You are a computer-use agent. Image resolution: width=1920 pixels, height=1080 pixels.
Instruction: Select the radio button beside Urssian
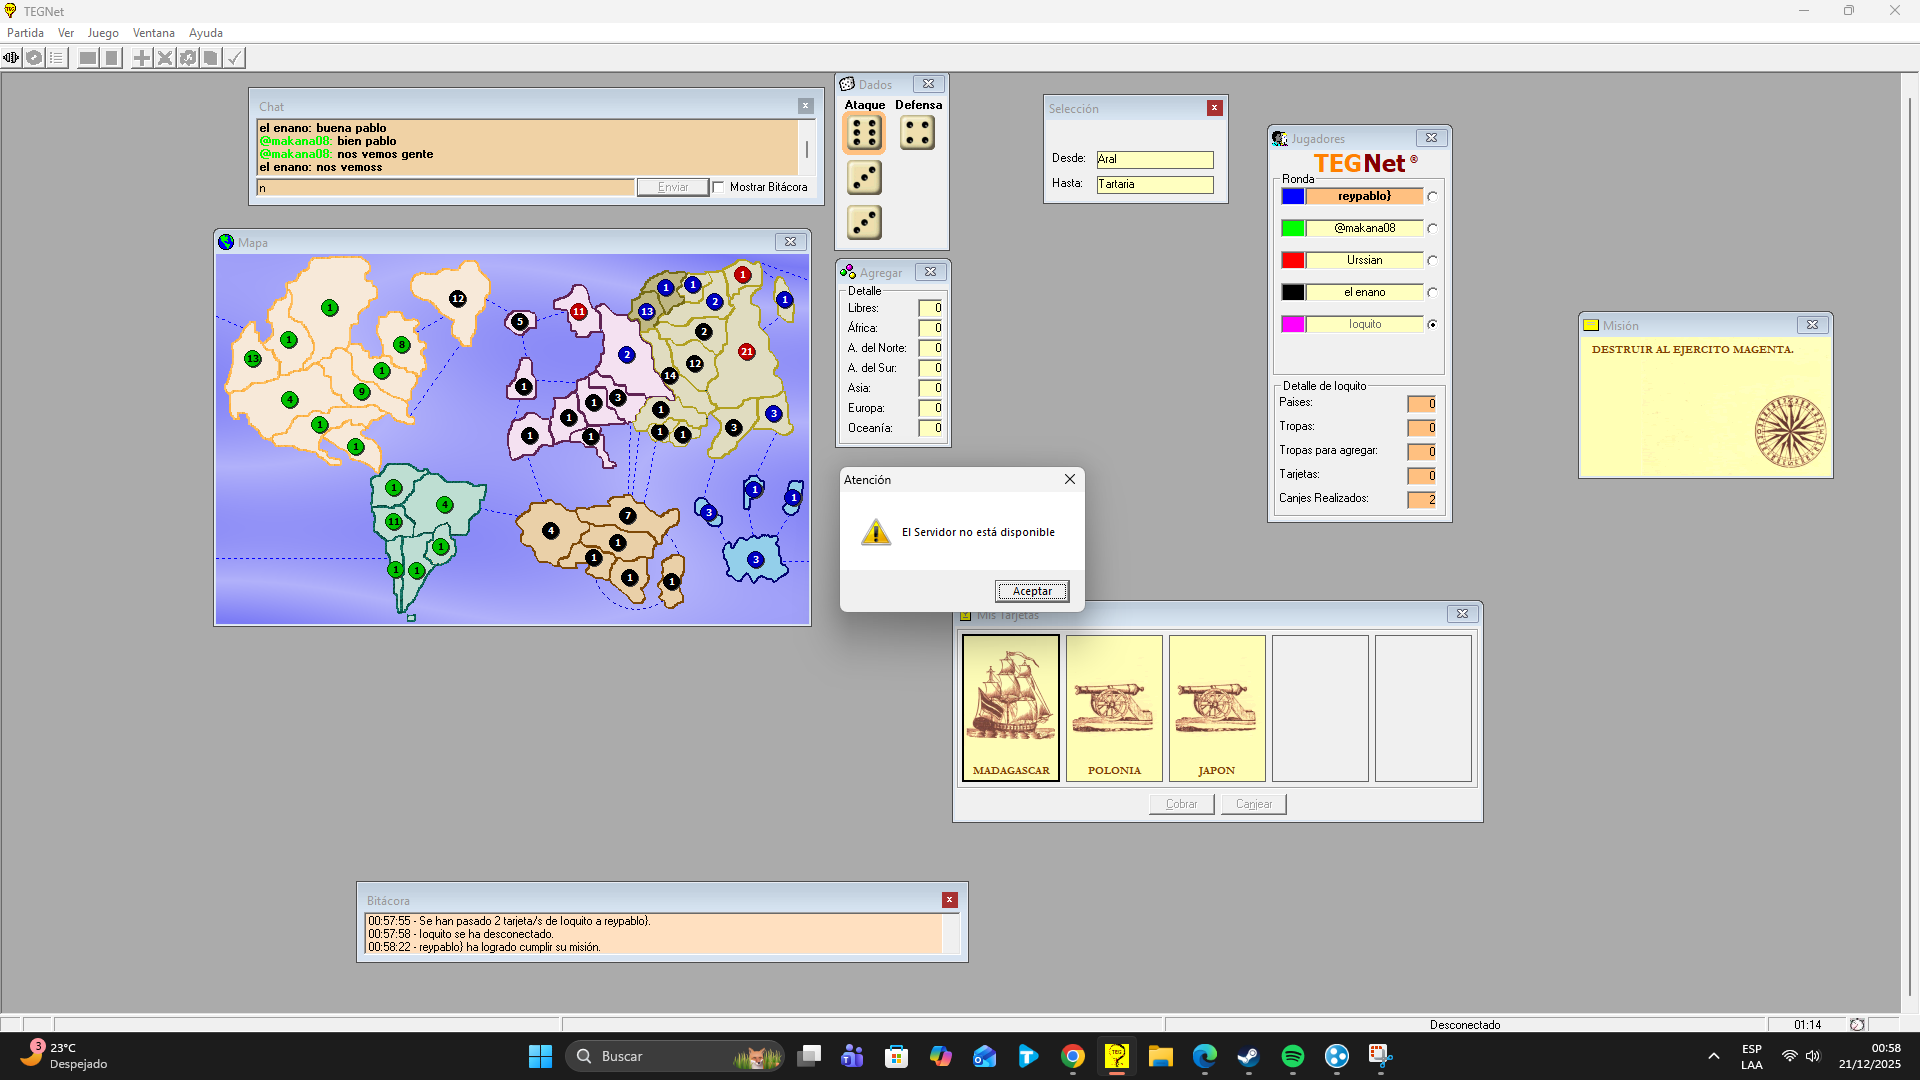[1432, 261]
